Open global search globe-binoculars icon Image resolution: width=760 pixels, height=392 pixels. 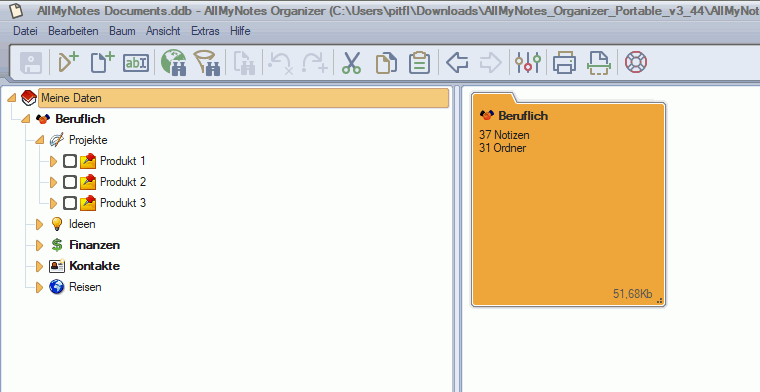click(x=174, y=63)
